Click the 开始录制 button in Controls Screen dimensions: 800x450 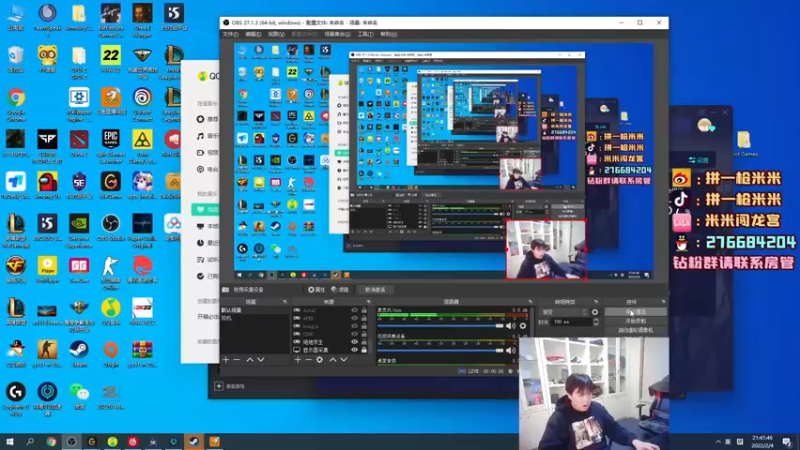coord(635,321)
